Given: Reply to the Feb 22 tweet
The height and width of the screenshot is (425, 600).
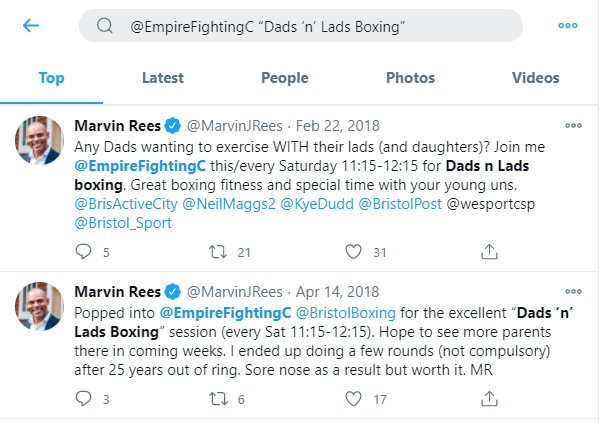Looking at the screenshot, I should [84, 253].
